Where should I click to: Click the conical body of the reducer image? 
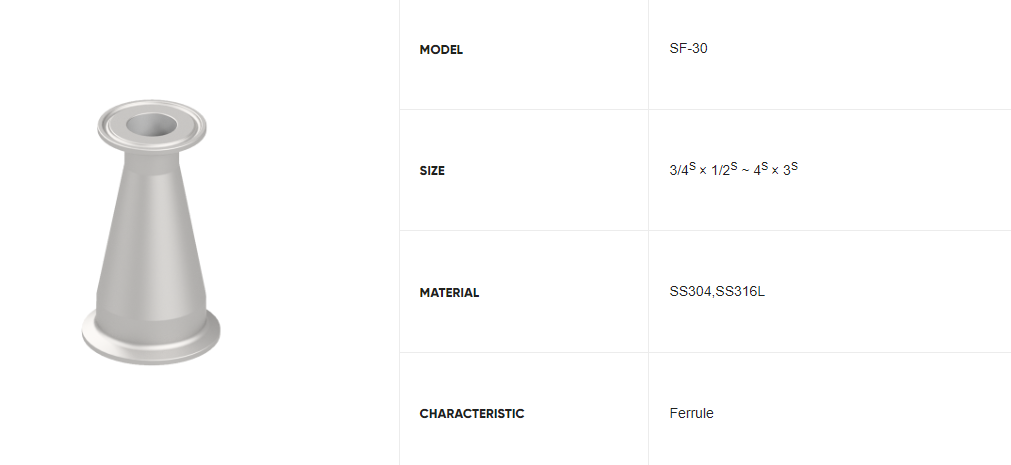(x=151, y=233)
